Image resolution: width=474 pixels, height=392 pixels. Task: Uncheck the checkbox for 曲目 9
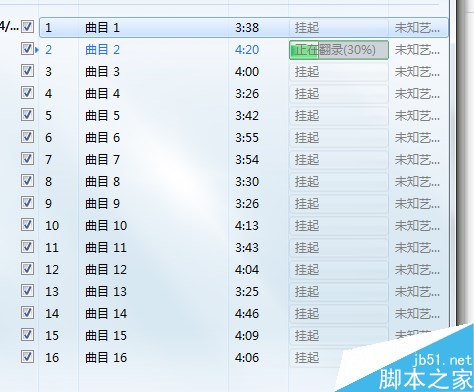tap(27, 202)
